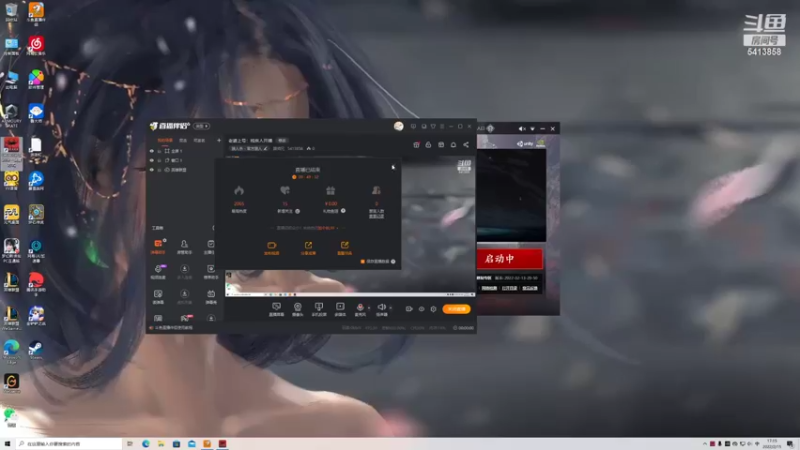Mute sound in the game launcher window

click(521, 129)
